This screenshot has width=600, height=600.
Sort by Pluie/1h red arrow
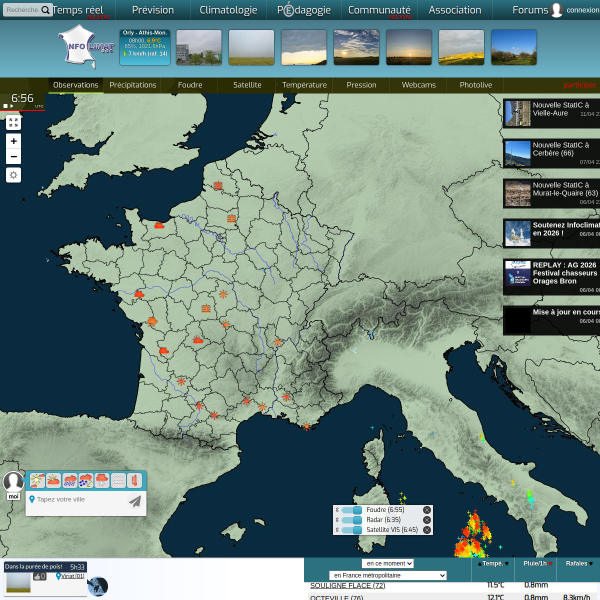click(550, 563)
